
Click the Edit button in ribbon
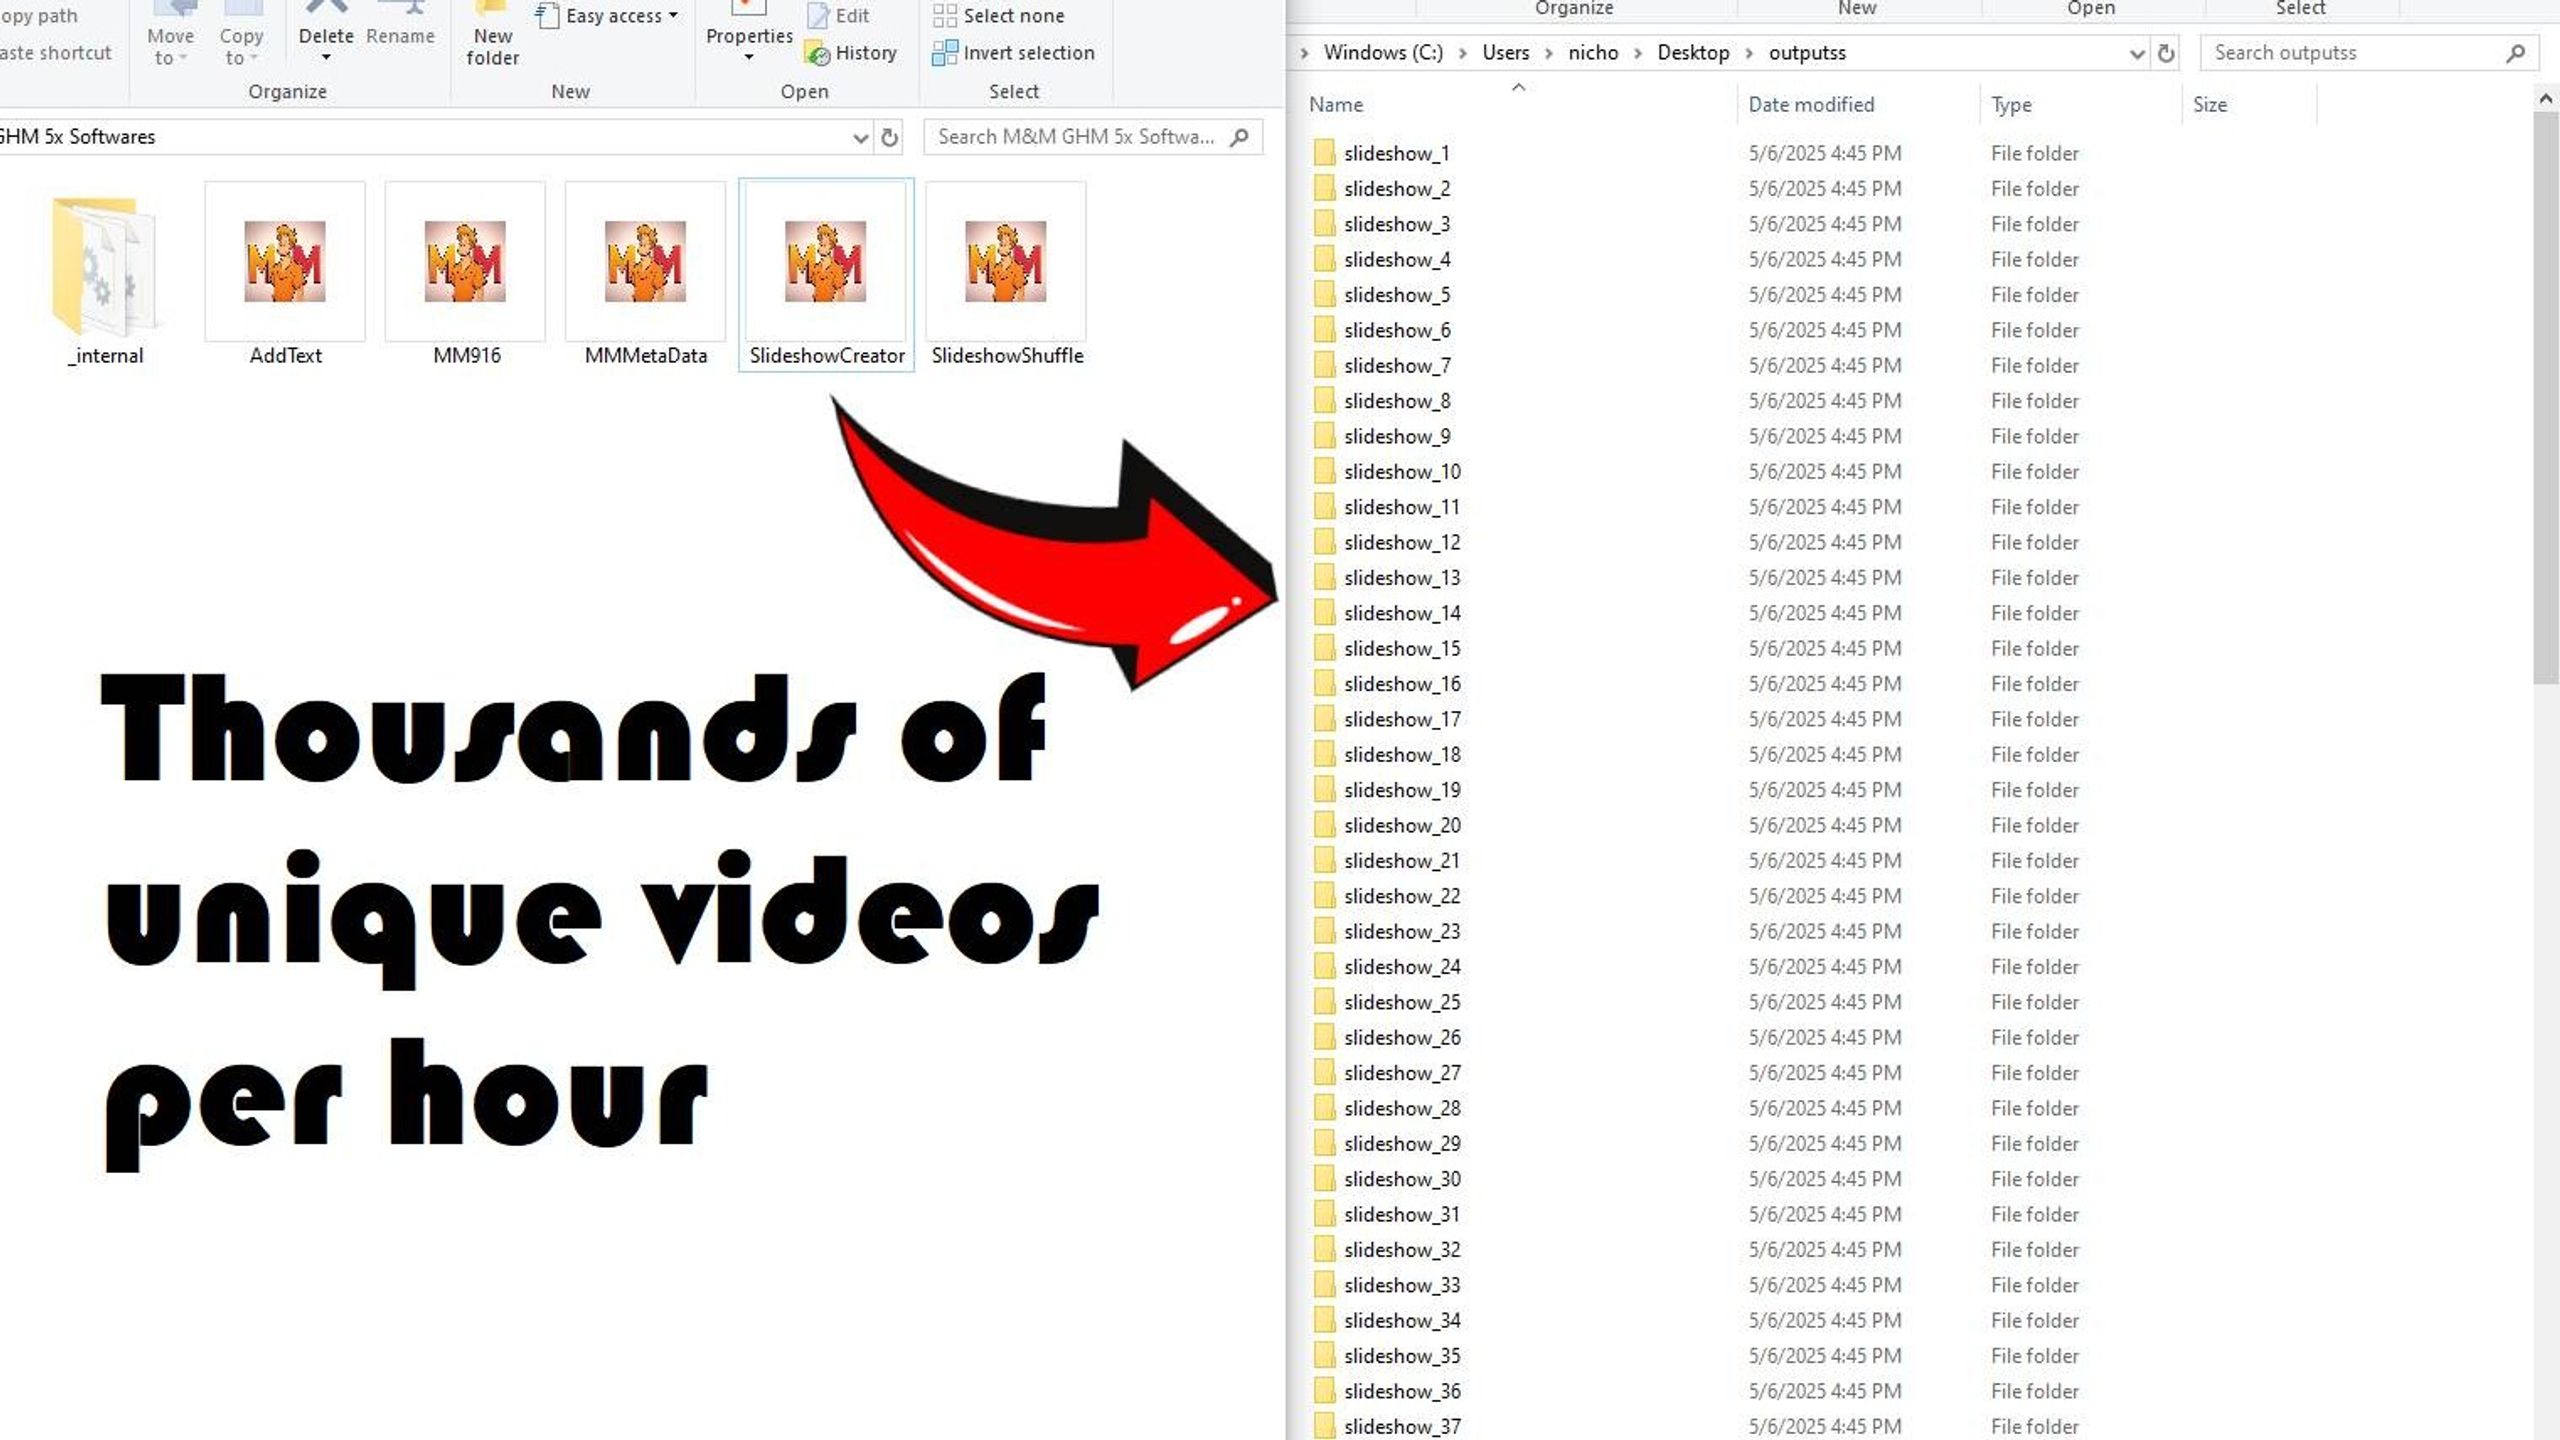pyautogui.click(x=838, y=16)
